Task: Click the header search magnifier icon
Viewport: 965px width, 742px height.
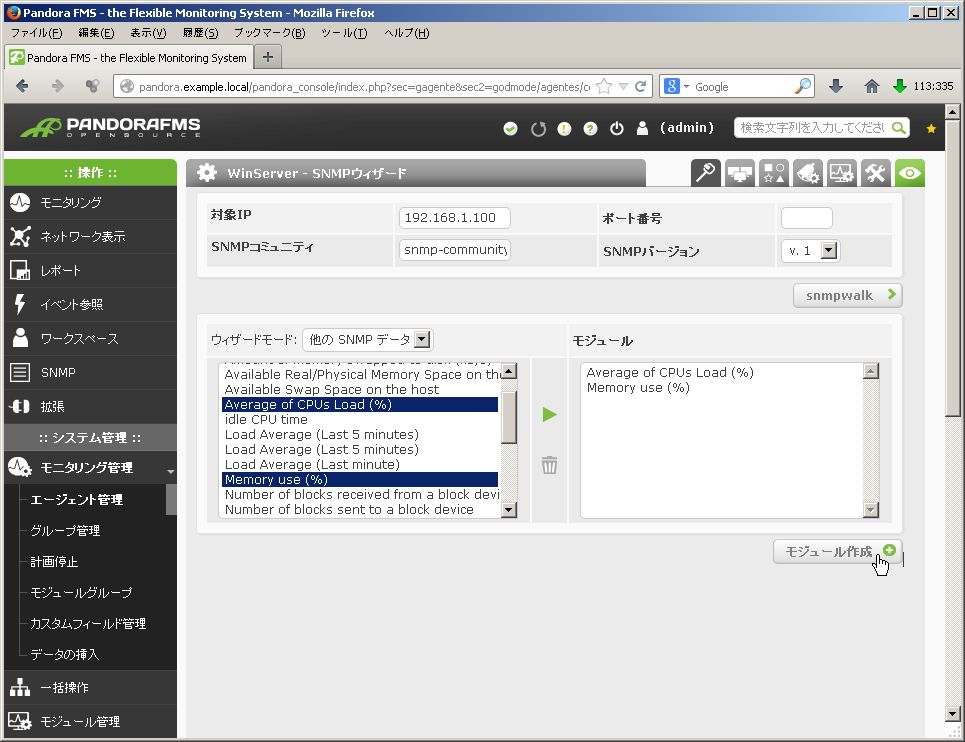Action: (x=899, y=128)
